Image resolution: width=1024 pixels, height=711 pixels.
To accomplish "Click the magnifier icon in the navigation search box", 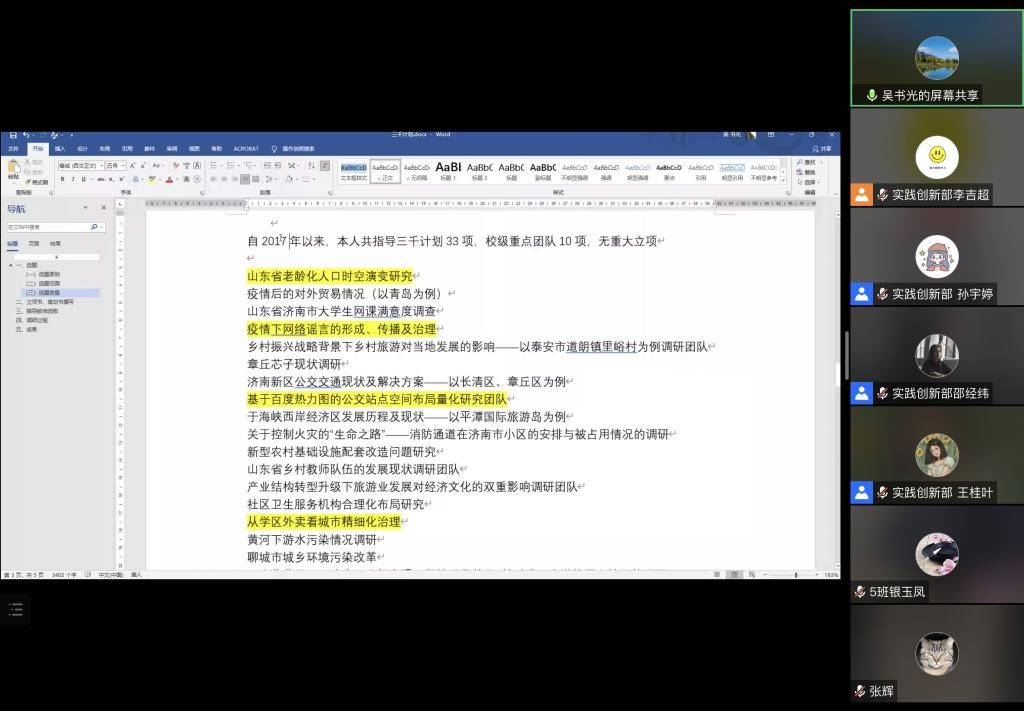I will (x=93, y=227).
